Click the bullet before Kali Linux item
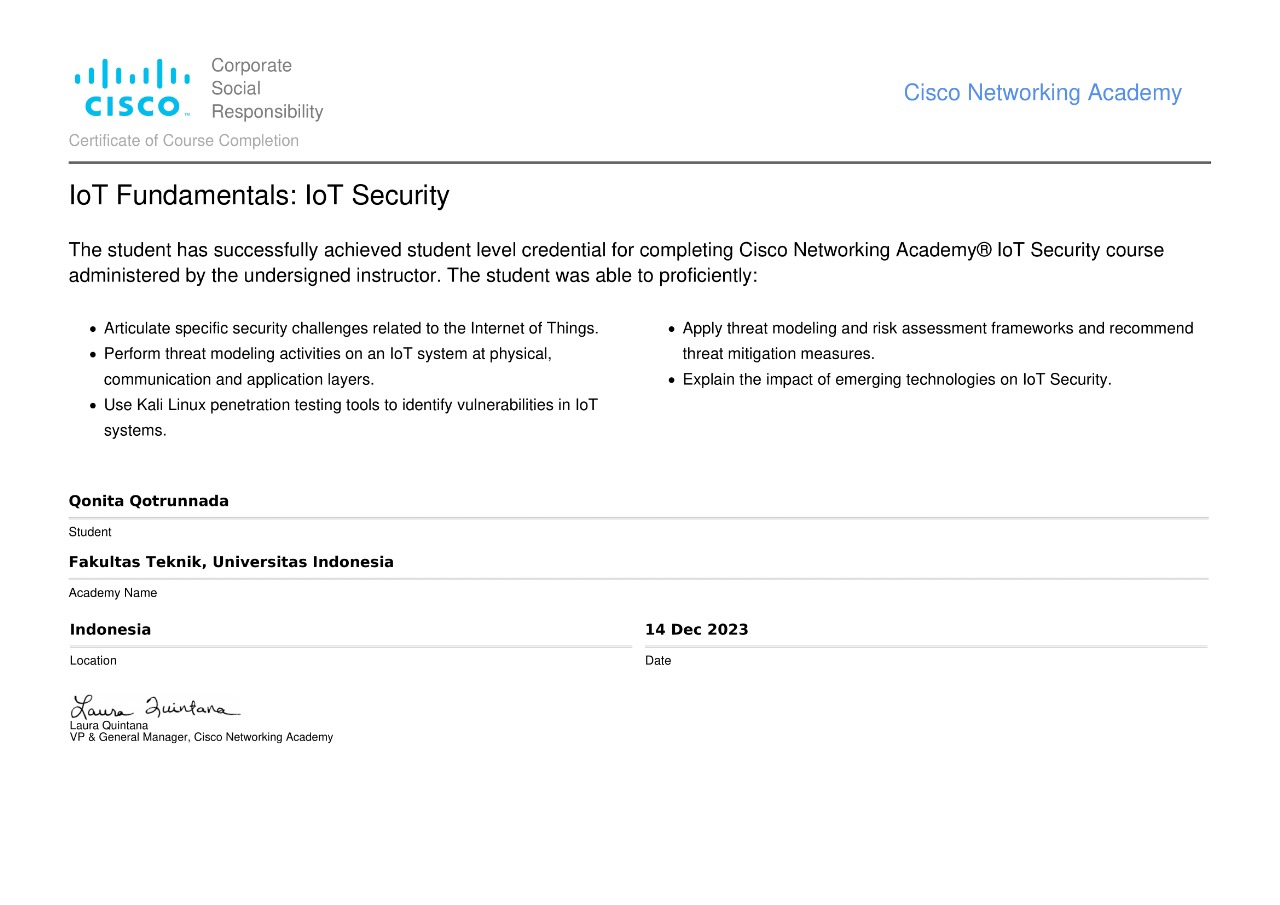Viewport: 1280px width, 905px height. [x=91, y=406]
